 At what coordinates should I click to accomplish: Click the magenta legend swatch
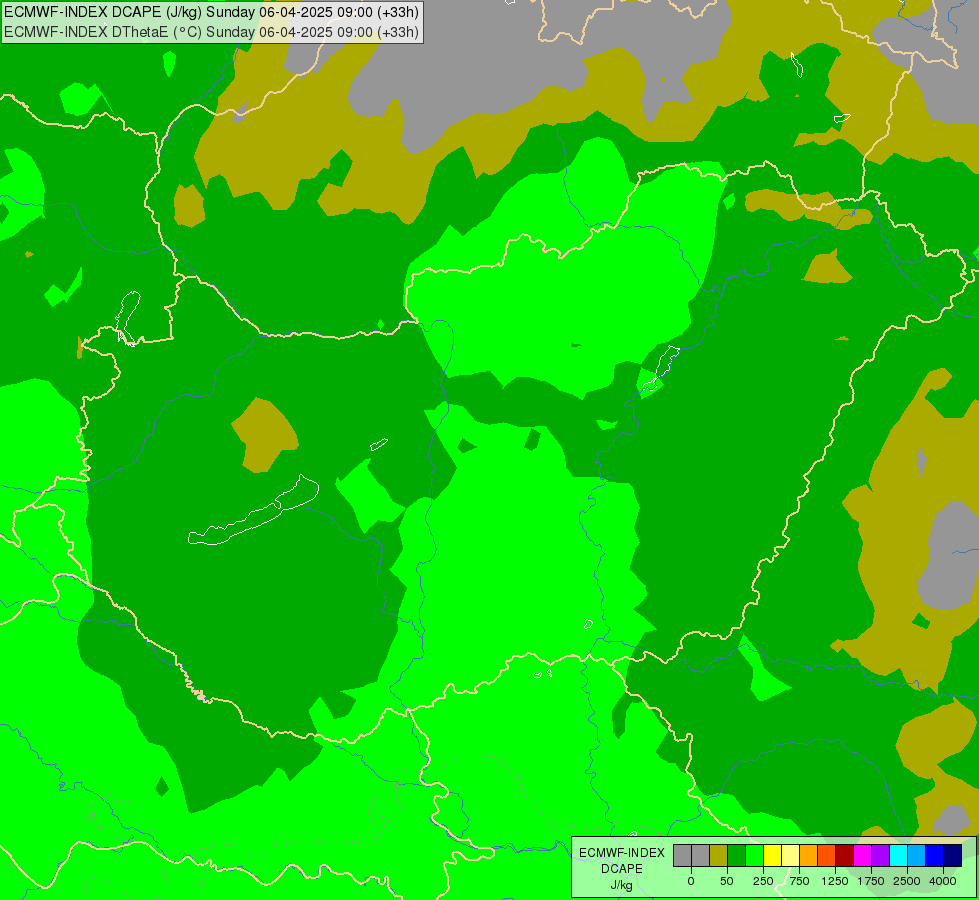point(862,856)
